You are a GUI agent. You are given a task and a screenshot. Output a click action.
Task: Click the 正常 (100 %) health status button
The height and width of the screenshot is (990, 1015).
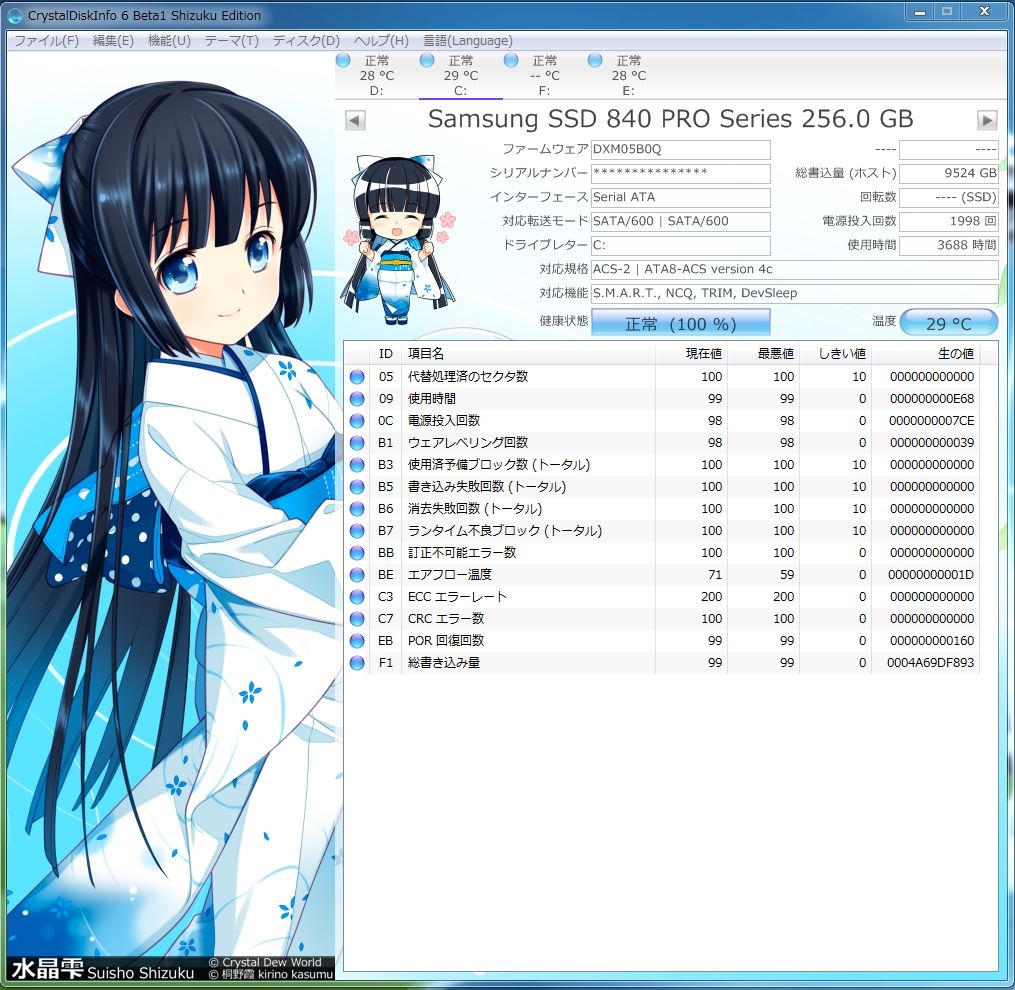[680, 322]
